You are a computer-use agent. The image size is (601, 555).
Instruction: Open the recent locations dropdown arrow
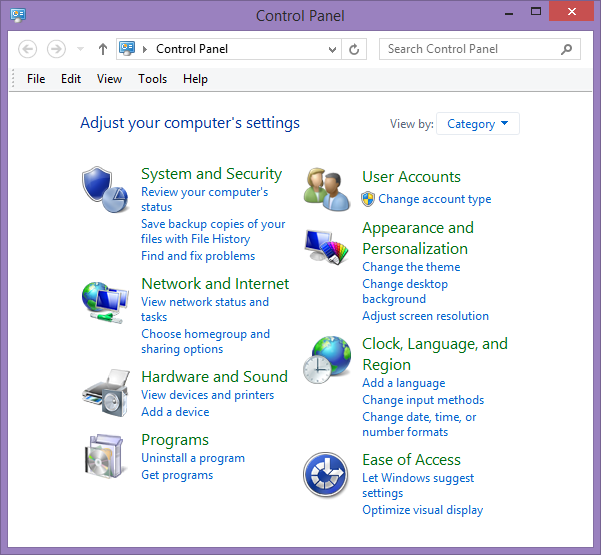pyautogui.click(x=80, y=49)
